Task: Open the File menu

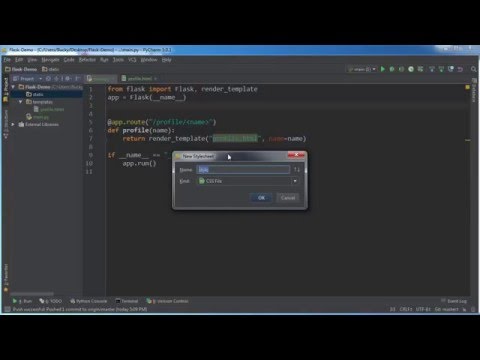Action: [7, 60]
